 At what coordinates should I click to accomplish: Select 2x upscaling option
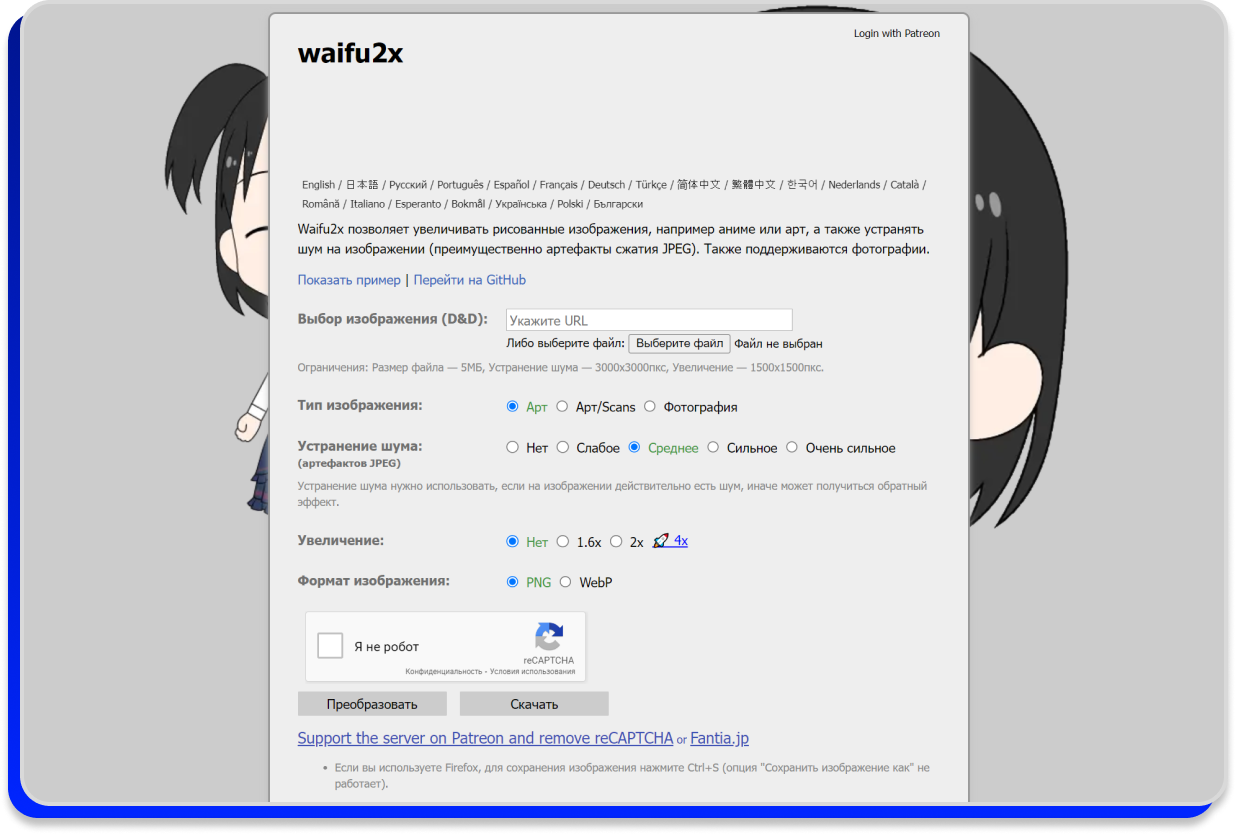point(616,541)
